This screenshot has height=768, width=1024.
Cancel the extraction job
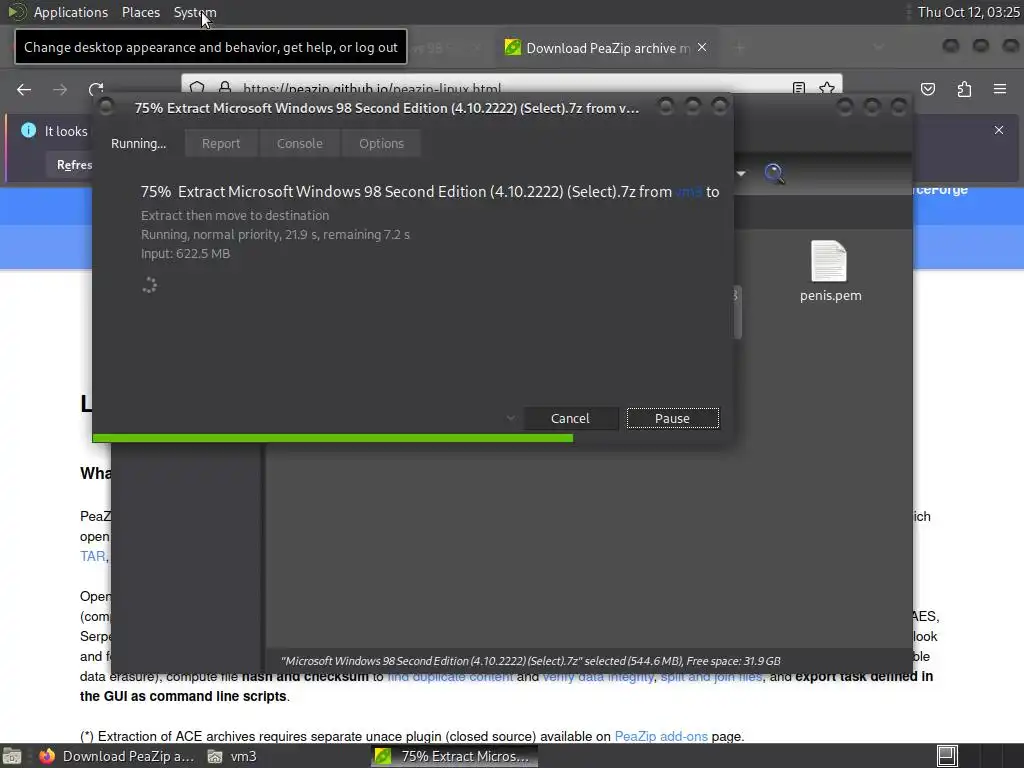pos(570,418)
